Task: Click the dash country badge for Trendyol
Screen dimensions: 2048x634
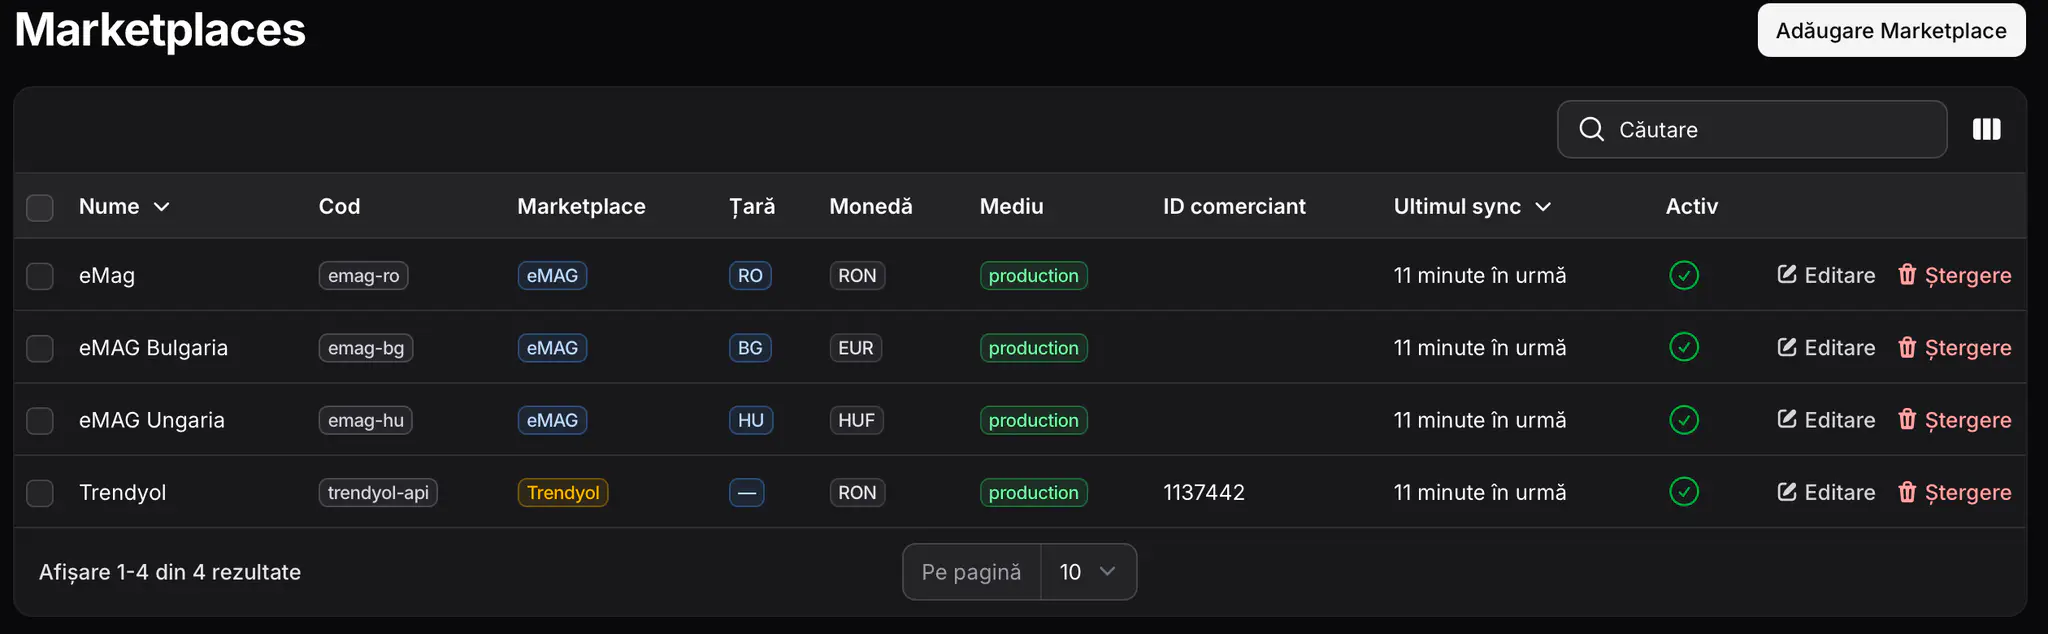Action: click(747, 492)
